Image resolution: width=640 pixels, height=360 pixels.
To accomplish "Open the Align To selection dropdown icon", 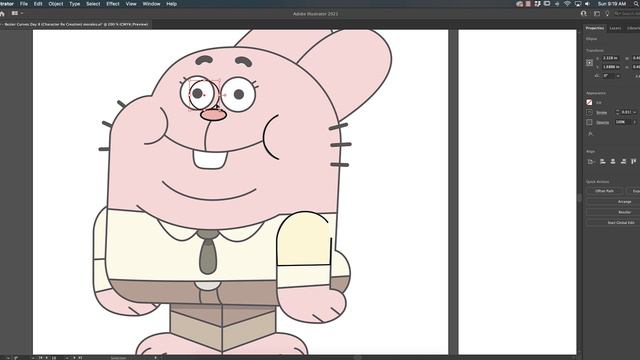I will [591, 162].
